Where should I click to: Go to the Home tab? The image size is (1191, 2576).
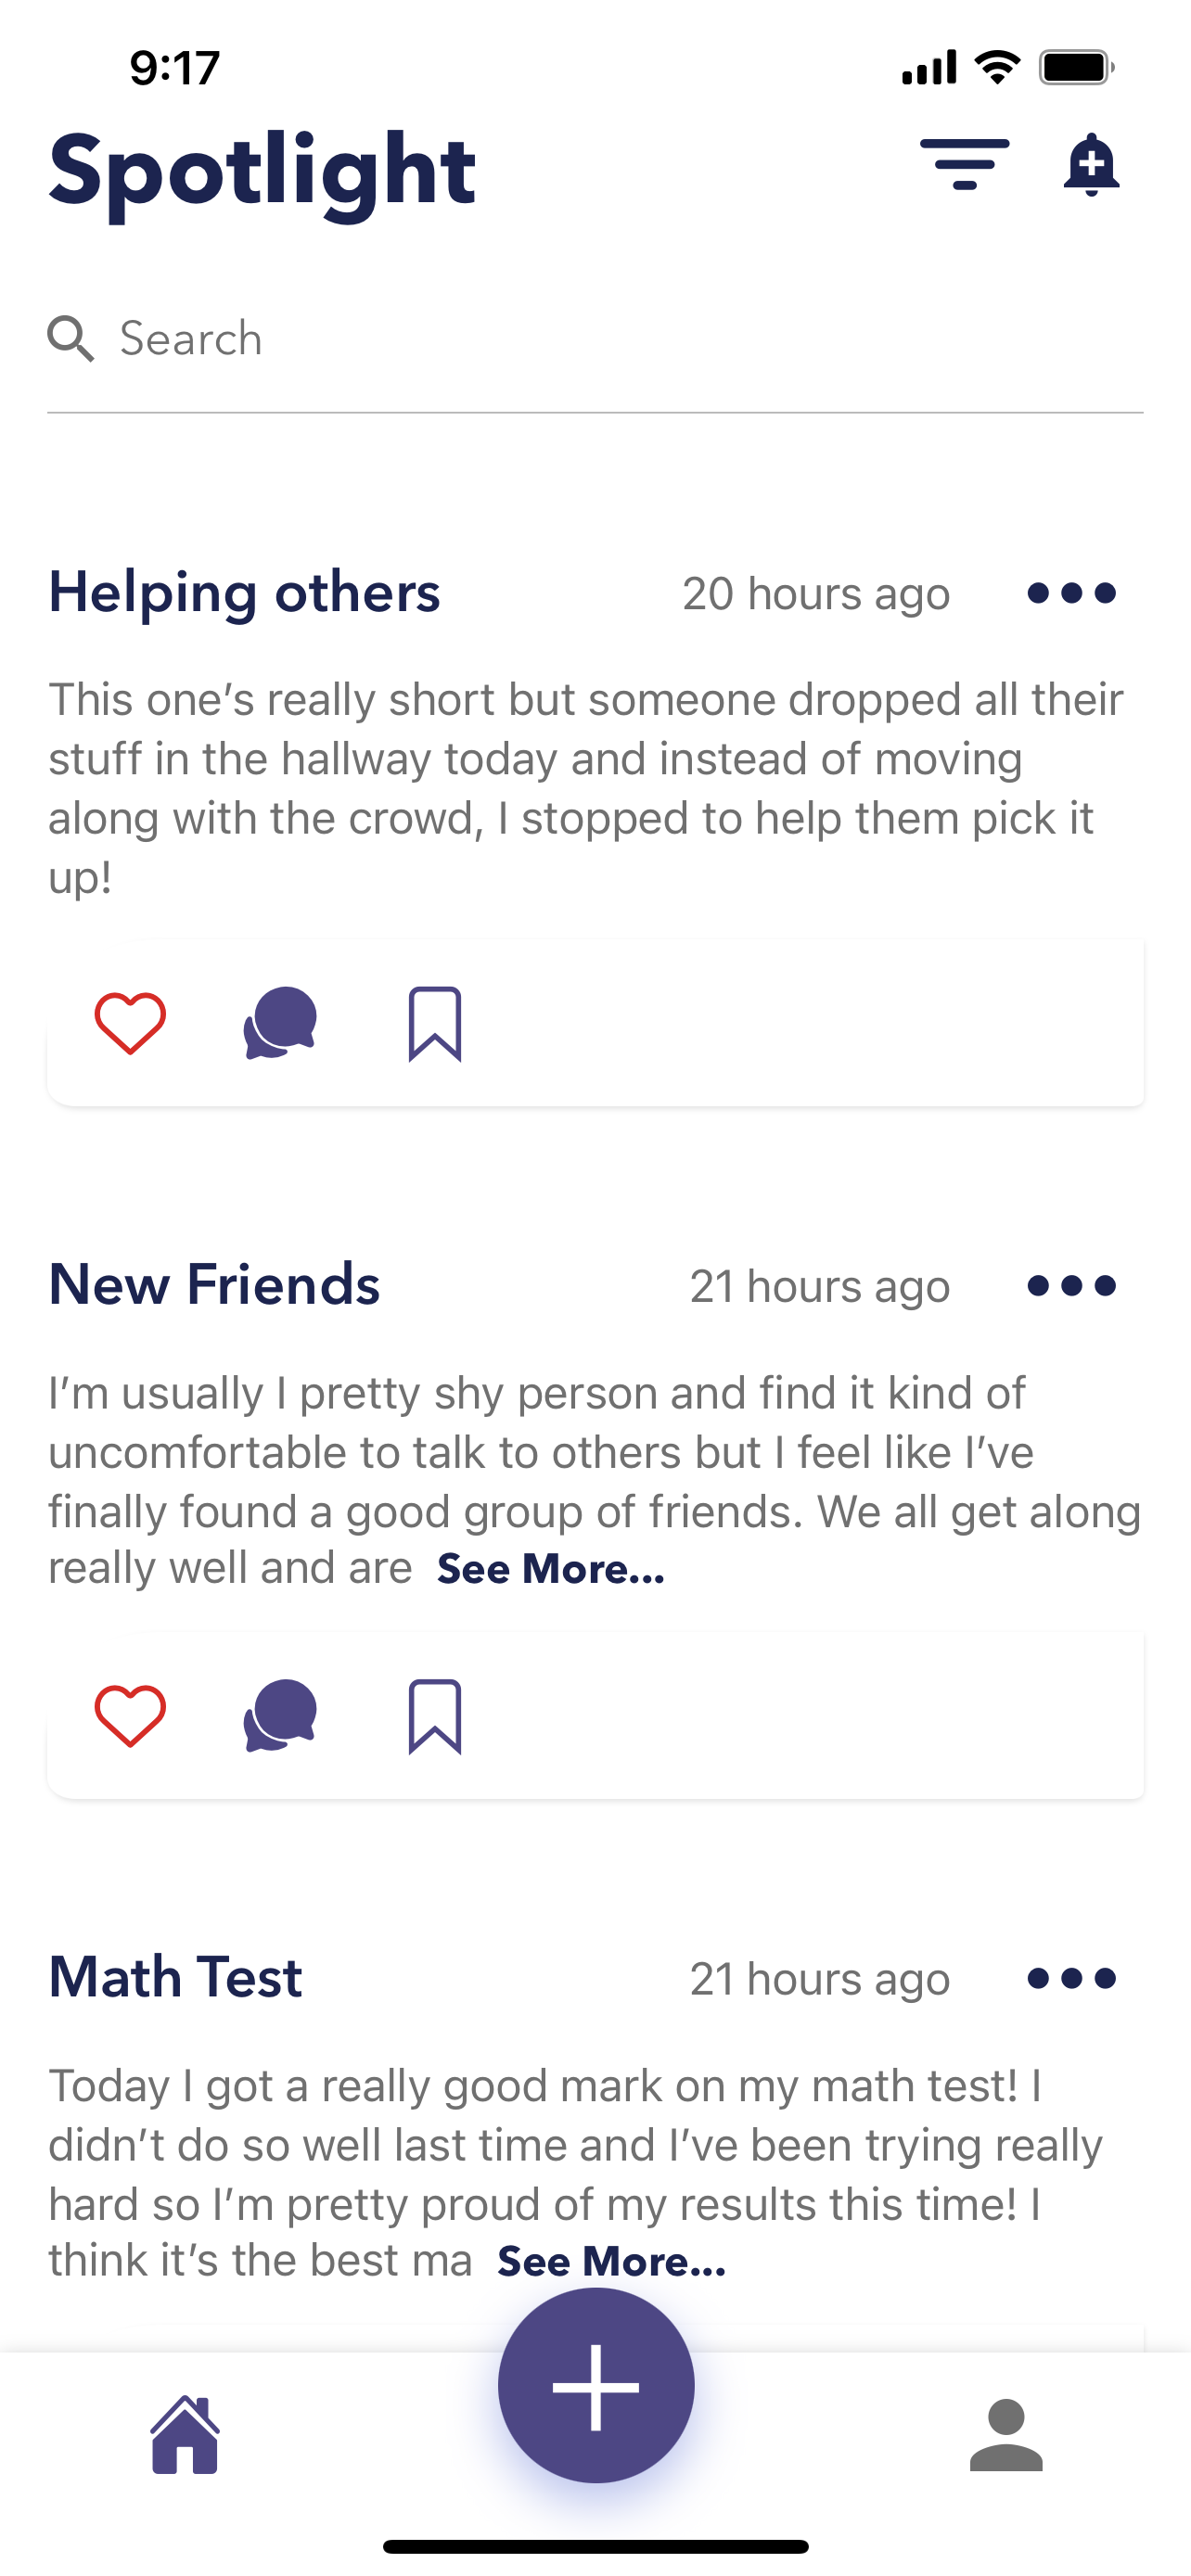185,2435
